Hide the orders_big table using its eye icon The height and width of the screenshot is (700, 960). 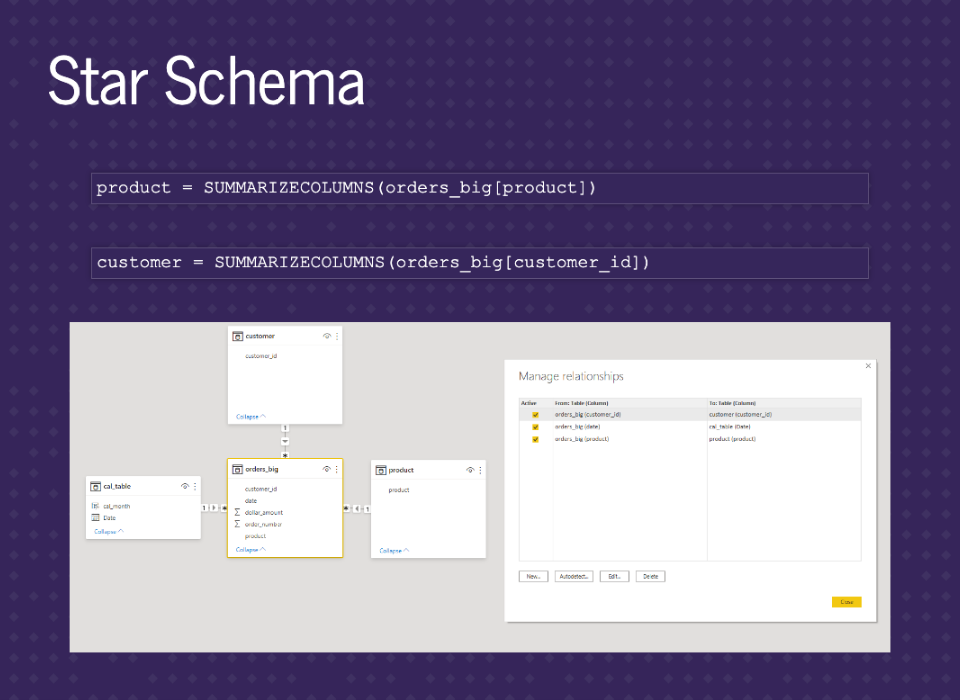coord(327,469)
